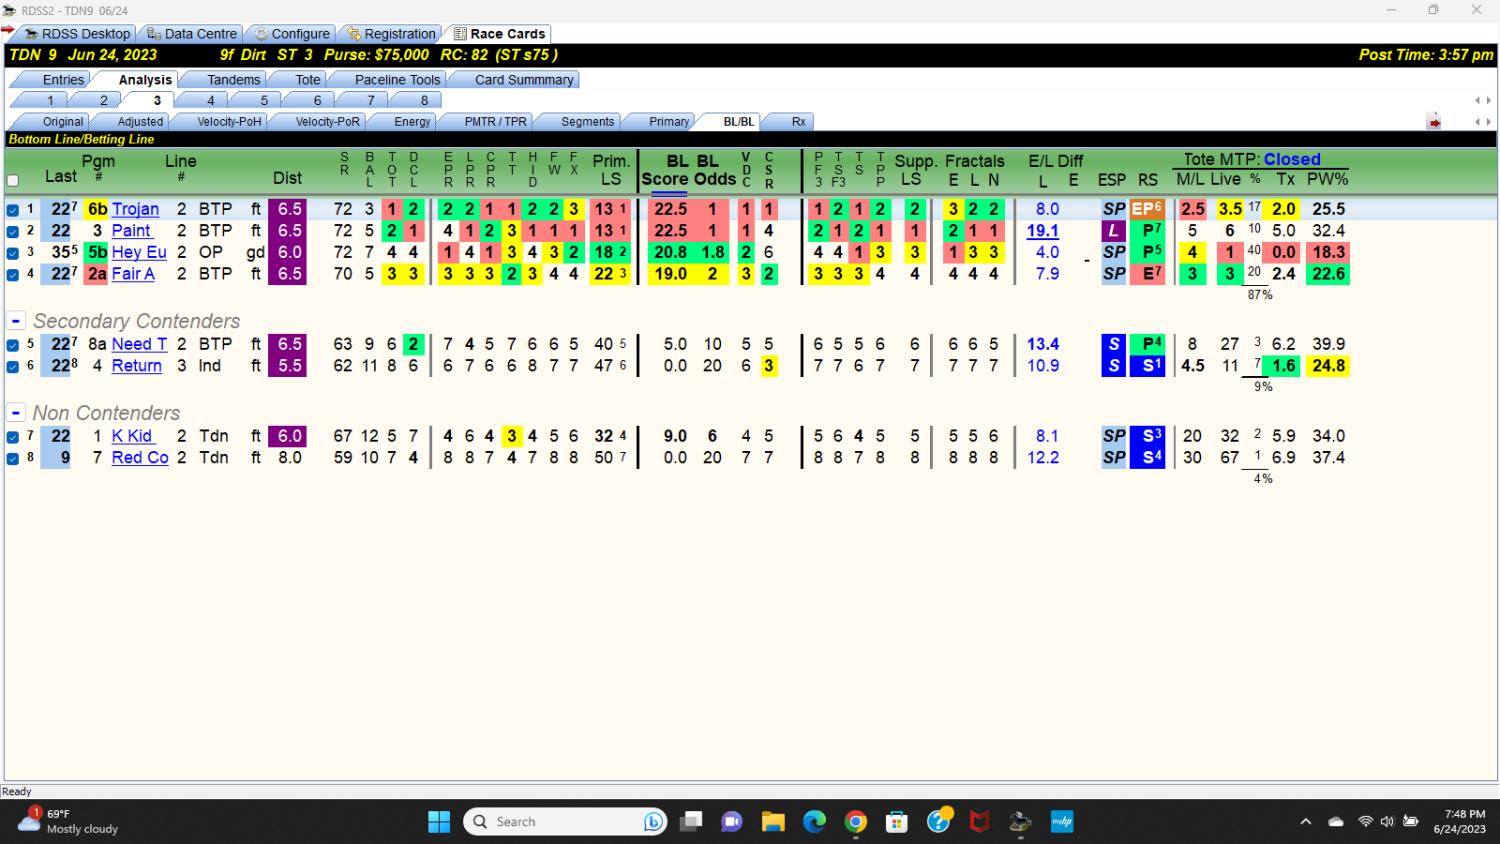Viewport: 1500px width, 844px height.
Task: Toggle the checkbox for Return row
Action: pyautogui.click(x=13, y=367)
